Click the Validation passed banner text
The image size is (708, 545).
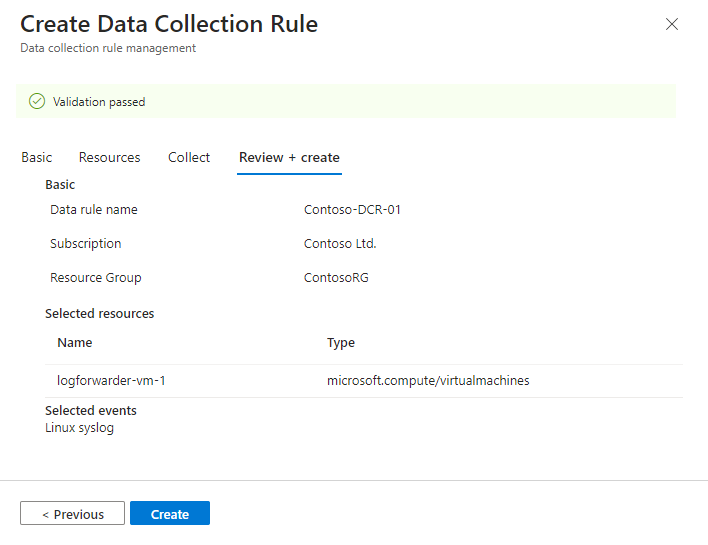coord(99,102)
